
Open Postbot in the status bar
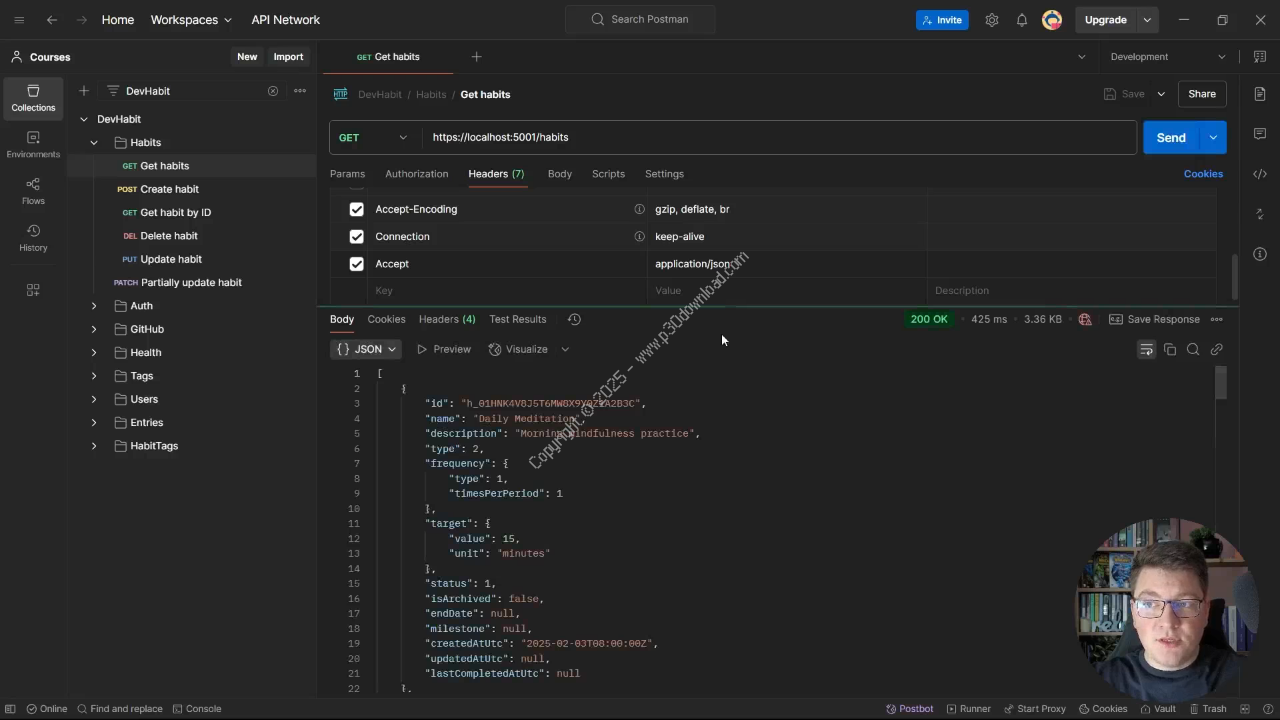click(910, 709)
